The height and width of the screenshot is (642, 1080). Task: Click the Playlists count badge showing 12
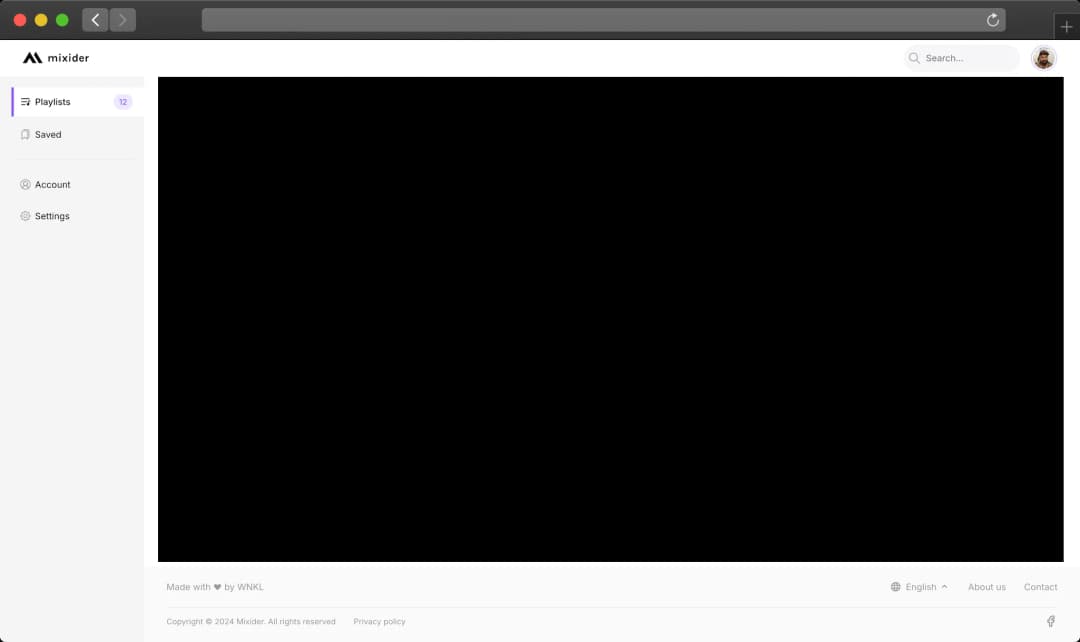(122, 101)
